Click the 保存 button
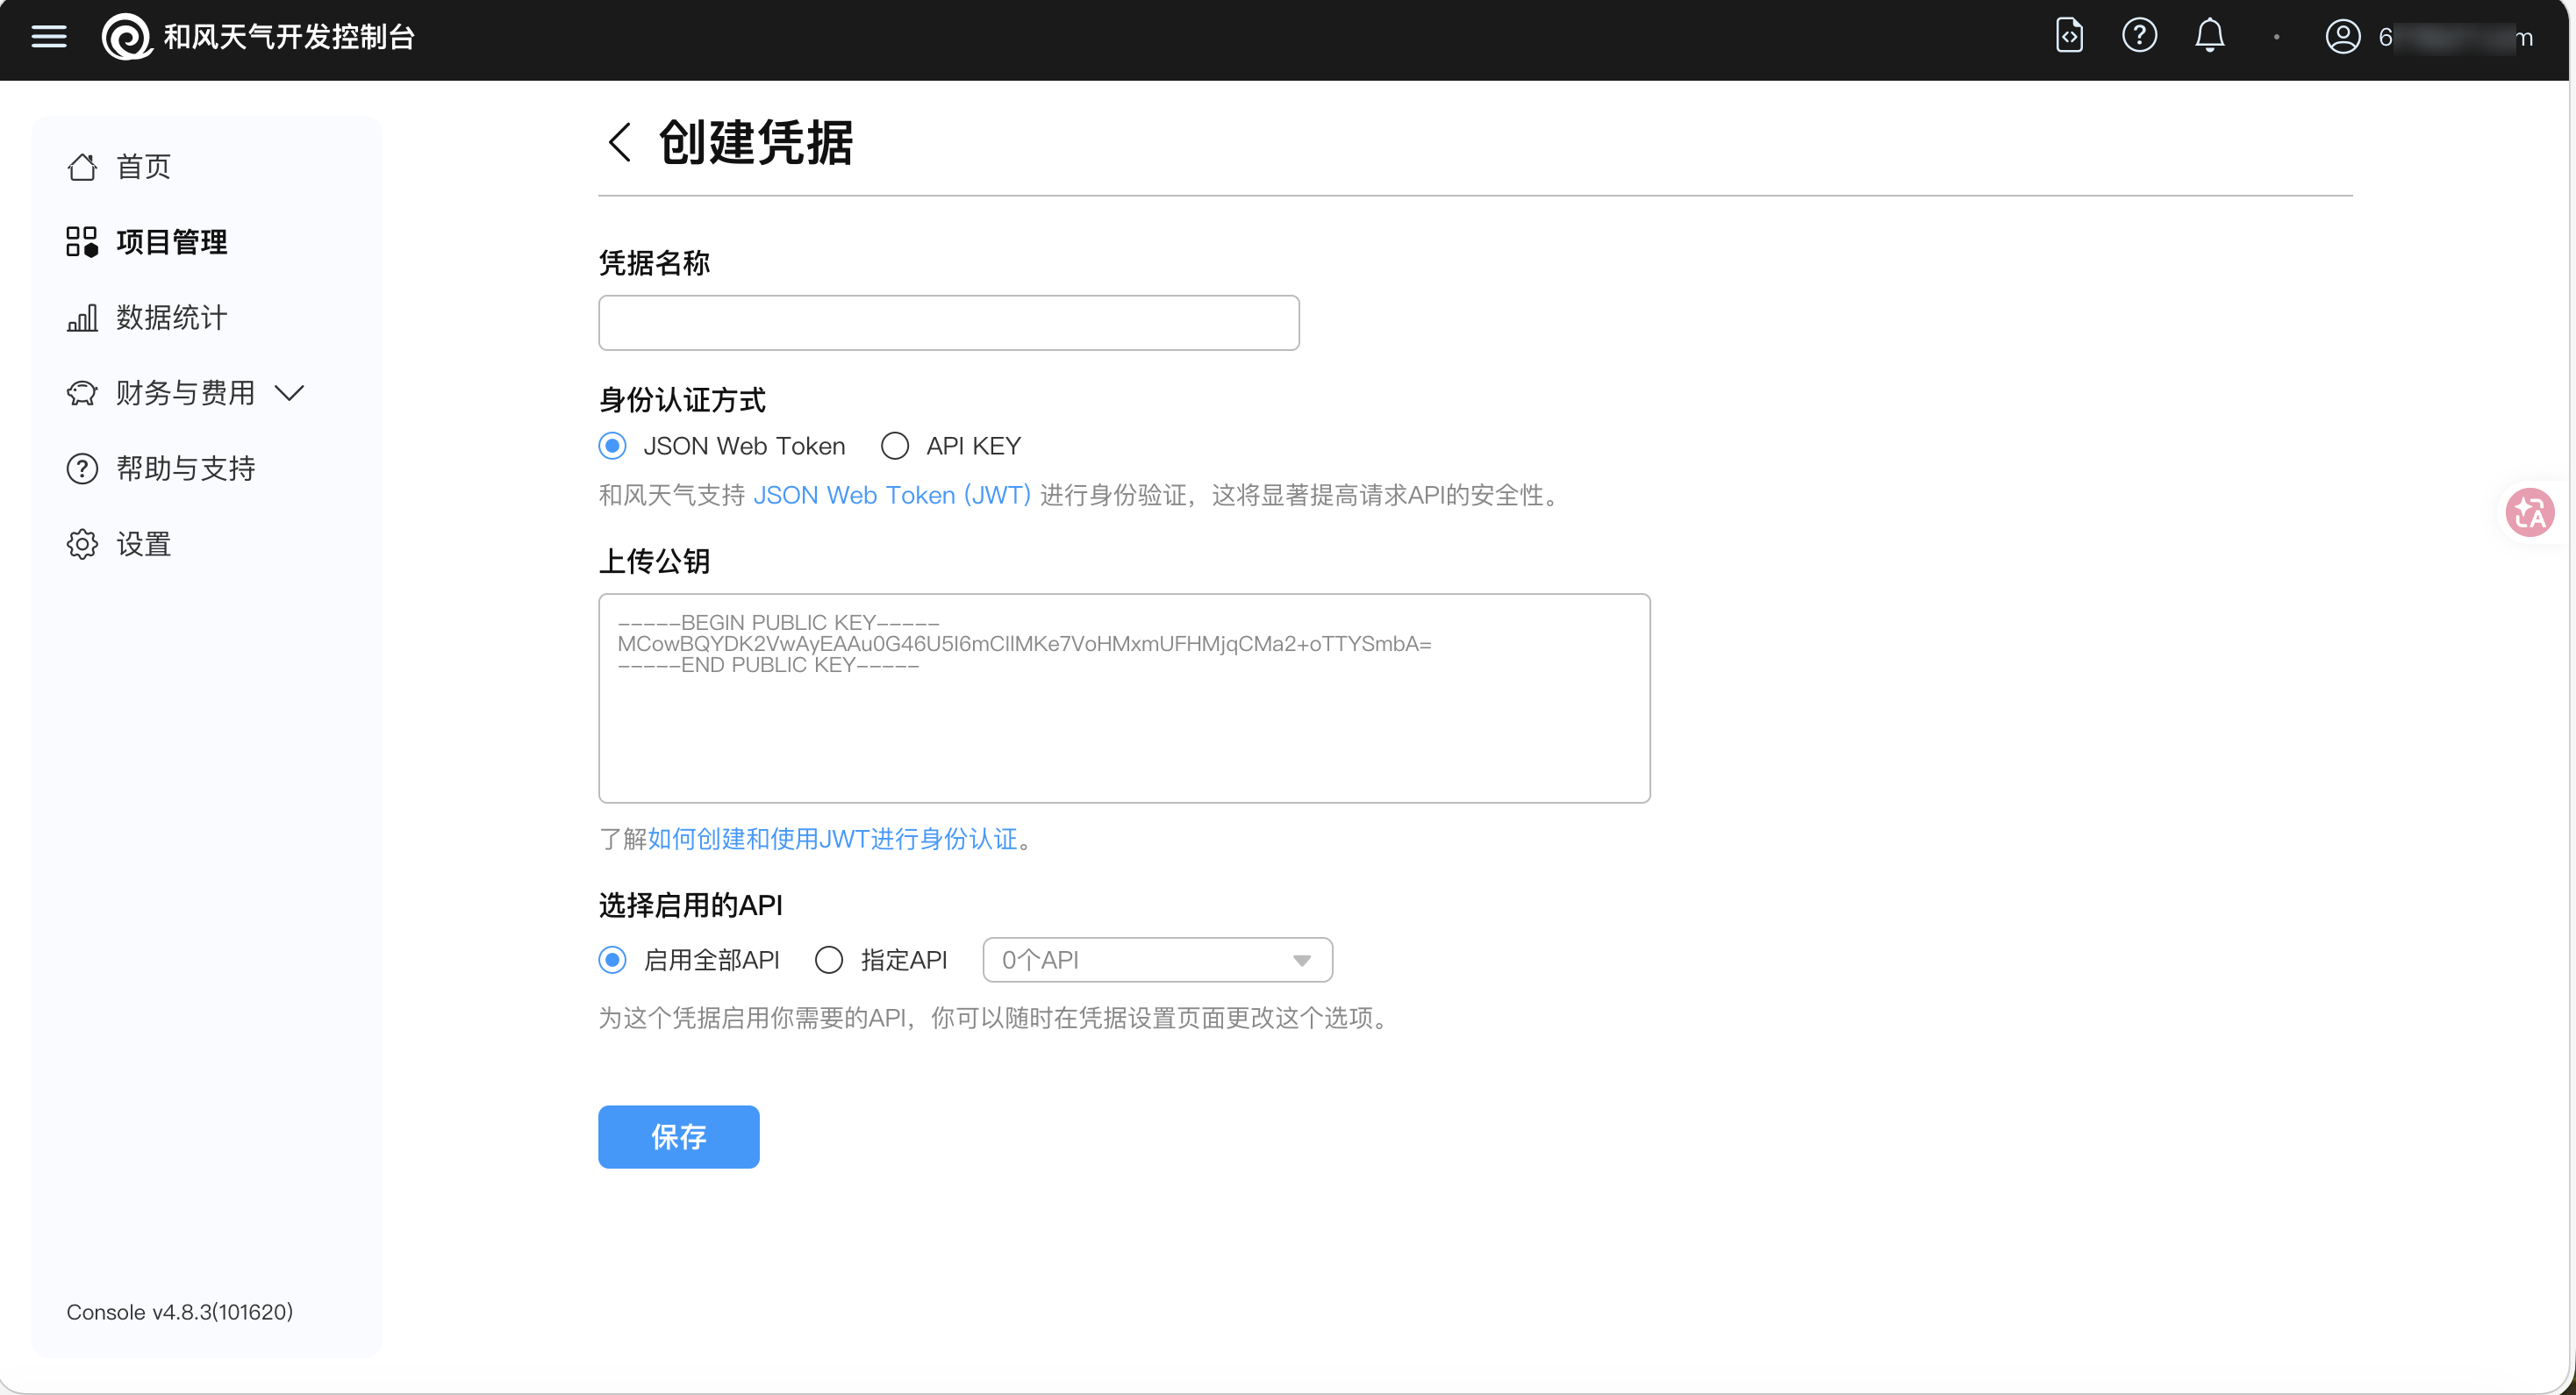This screenshot has width=2576, height=1395. coord(678,1136)
